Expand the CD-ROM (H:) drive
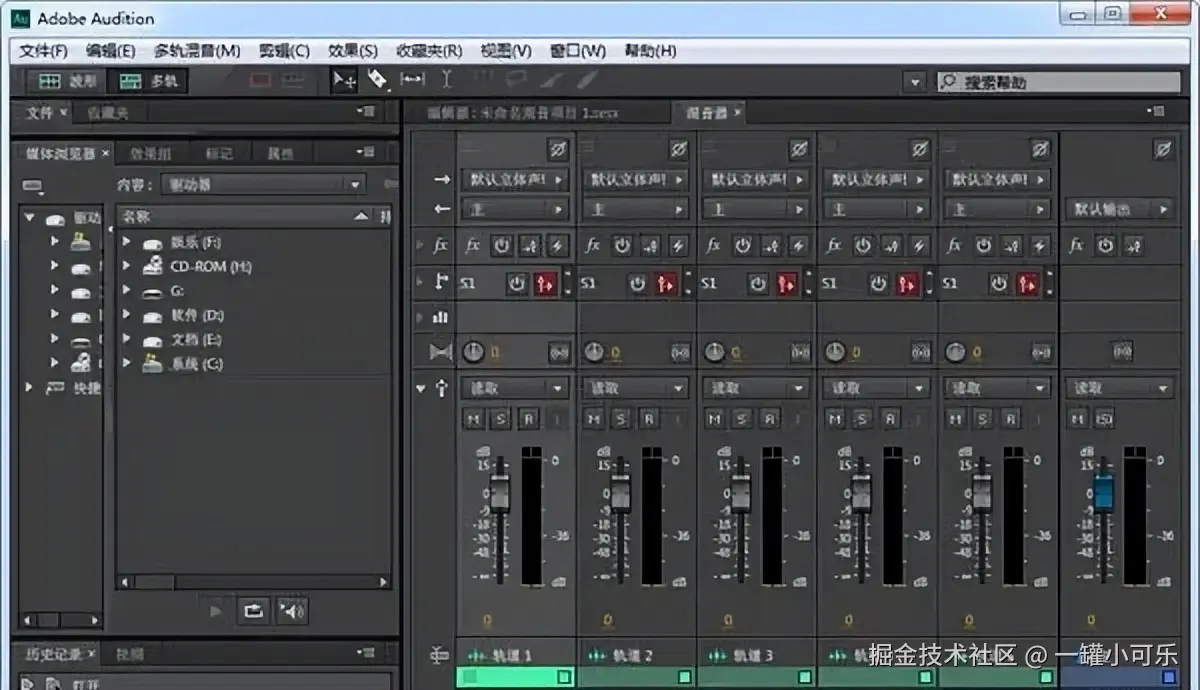The height and width of the screenshot is (690, 1200). point(127,267)
